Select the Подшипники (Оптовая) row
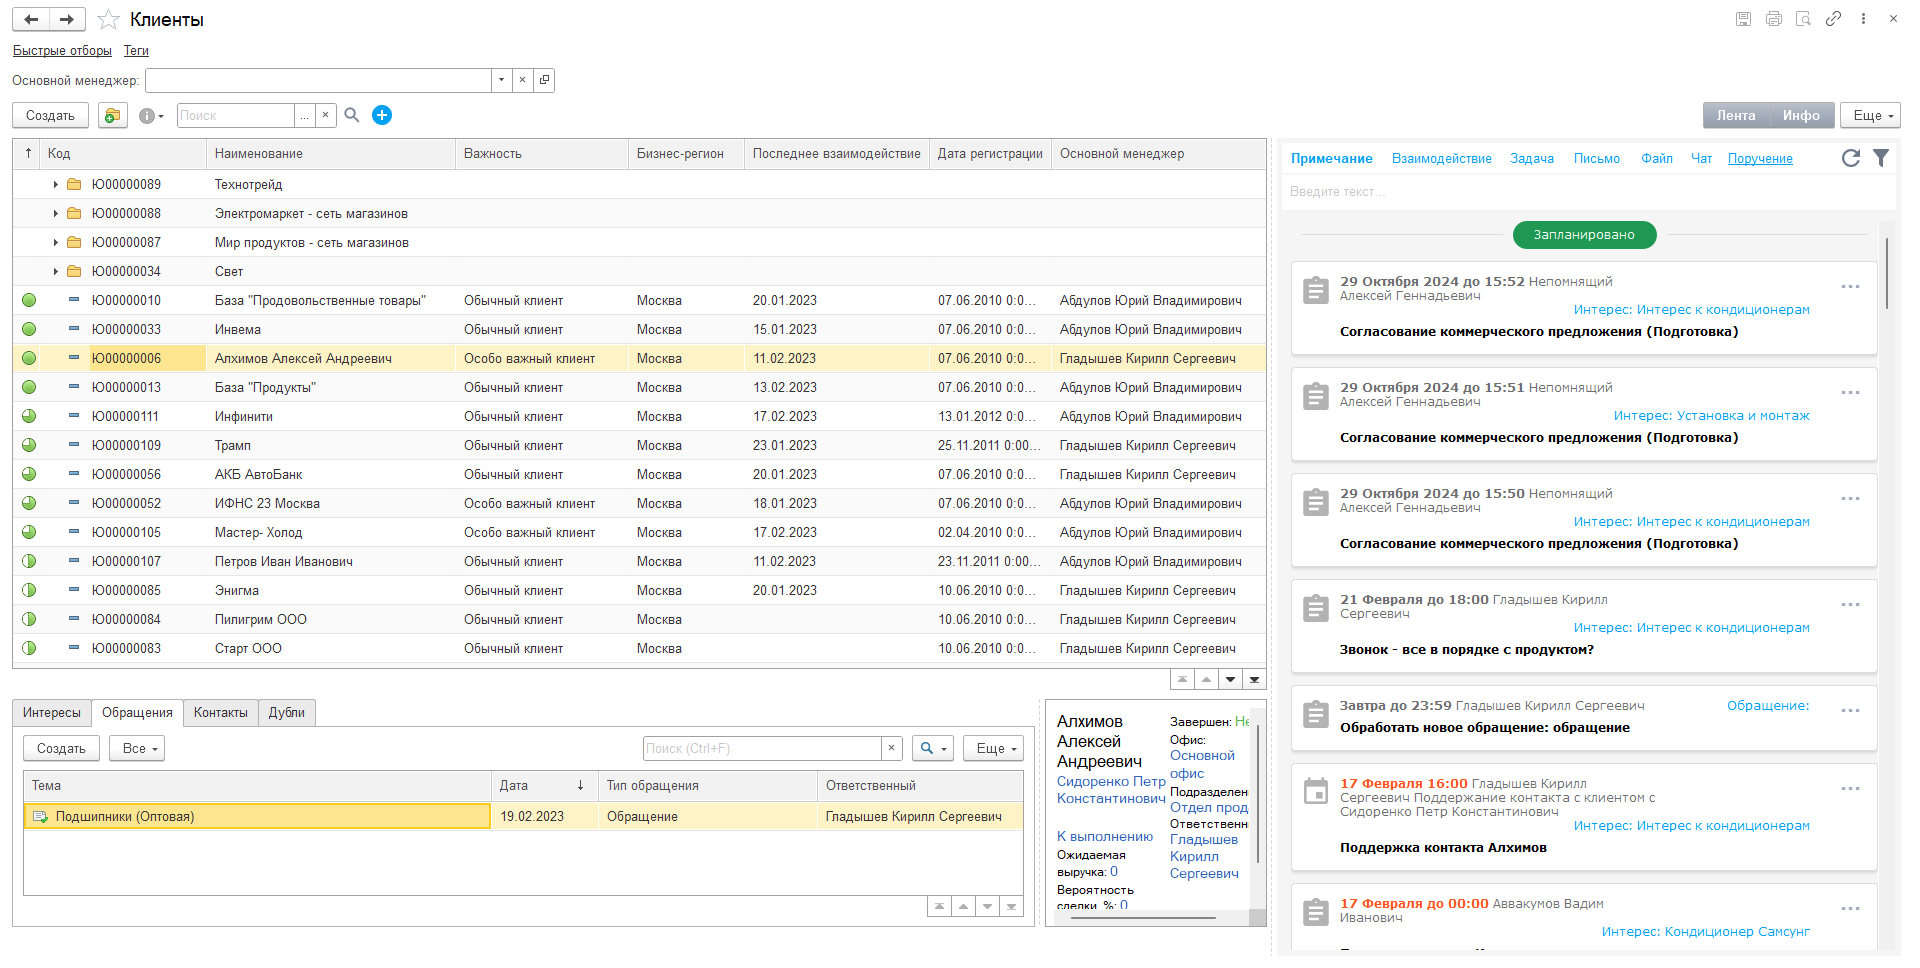This screenshot has height=968, width=1920. [x=523, y=817]
